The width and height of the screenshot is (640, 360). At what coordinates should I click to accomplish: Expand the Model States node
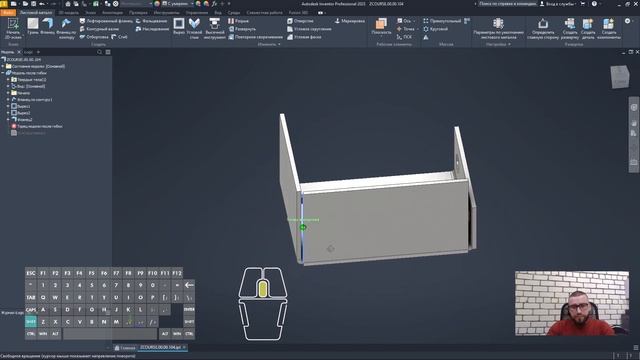click(x=3, y=66)
